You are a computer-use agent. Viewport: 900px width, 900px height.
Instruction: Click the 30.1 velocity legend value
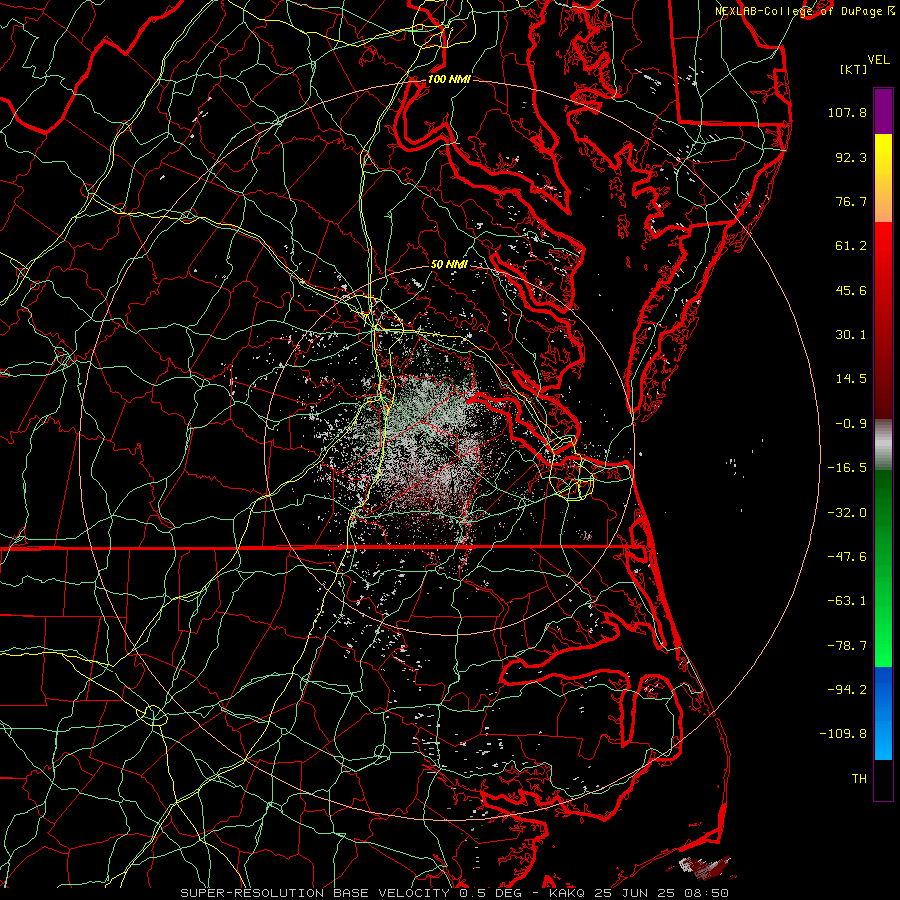tap(851, 335)
